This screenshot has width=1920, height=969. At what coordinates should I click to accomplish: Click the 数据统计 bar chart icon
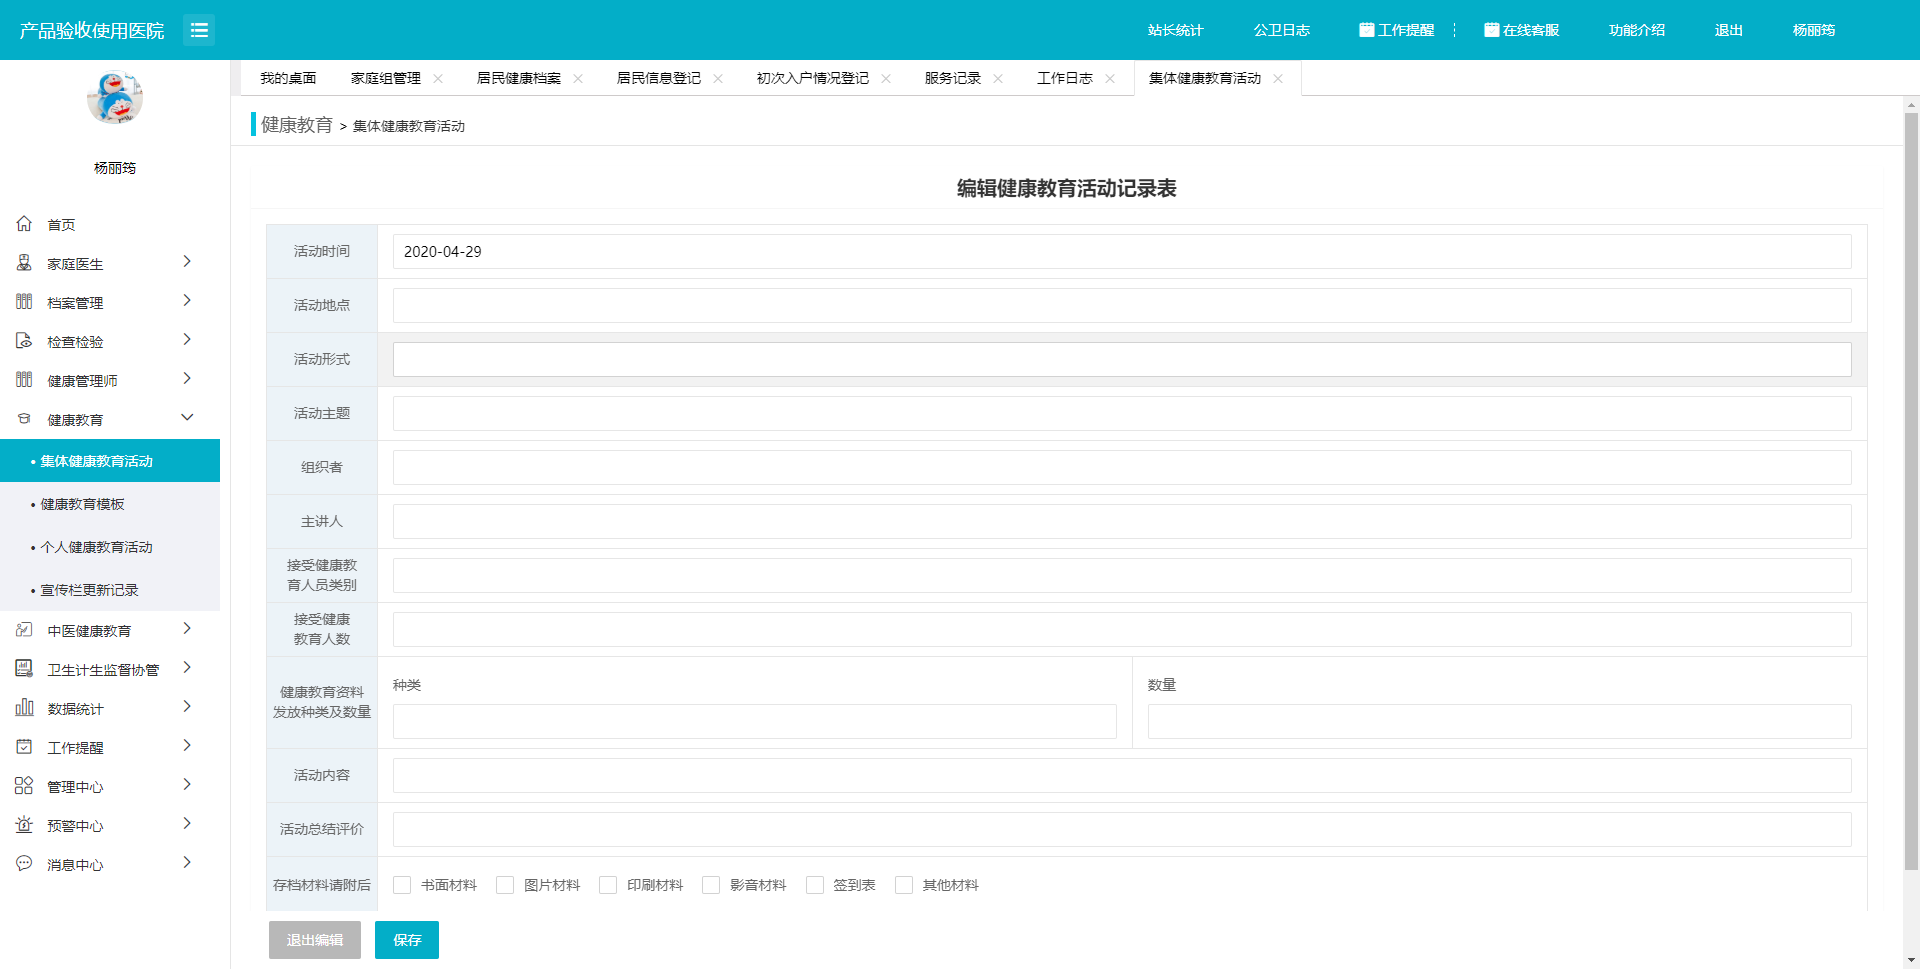pos(24,708)
